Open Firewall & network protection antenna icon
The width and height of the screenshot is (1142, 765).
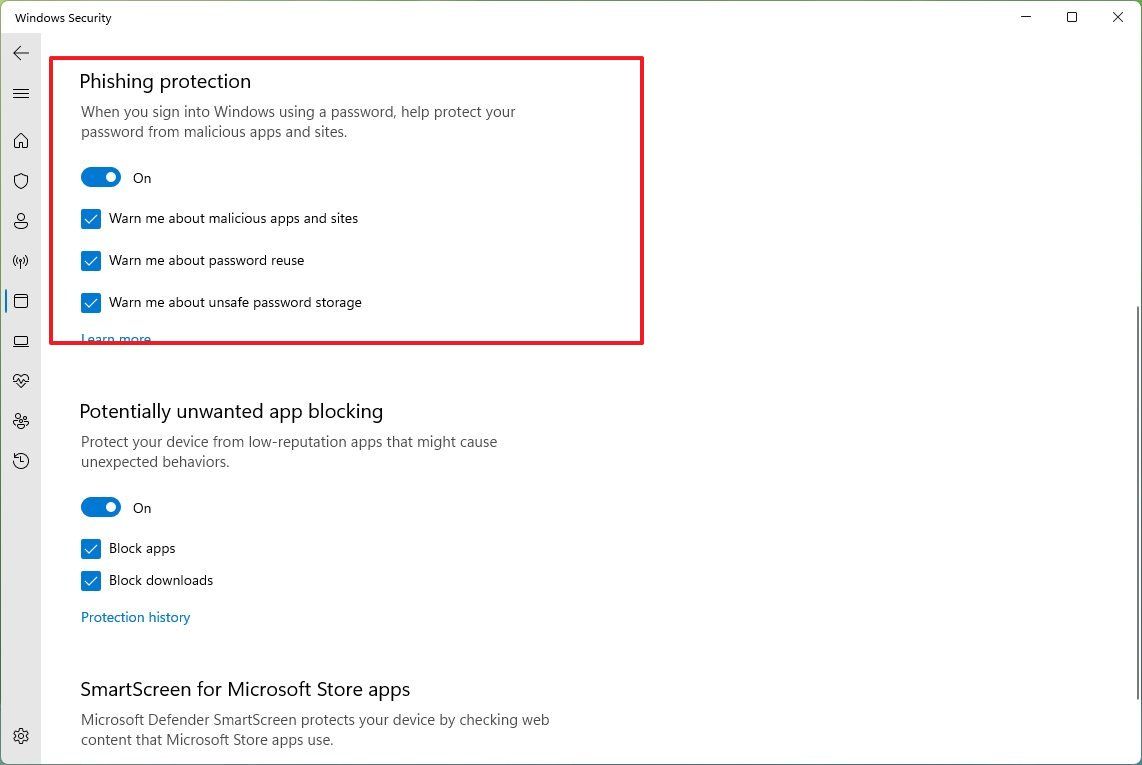coord(21,261)
